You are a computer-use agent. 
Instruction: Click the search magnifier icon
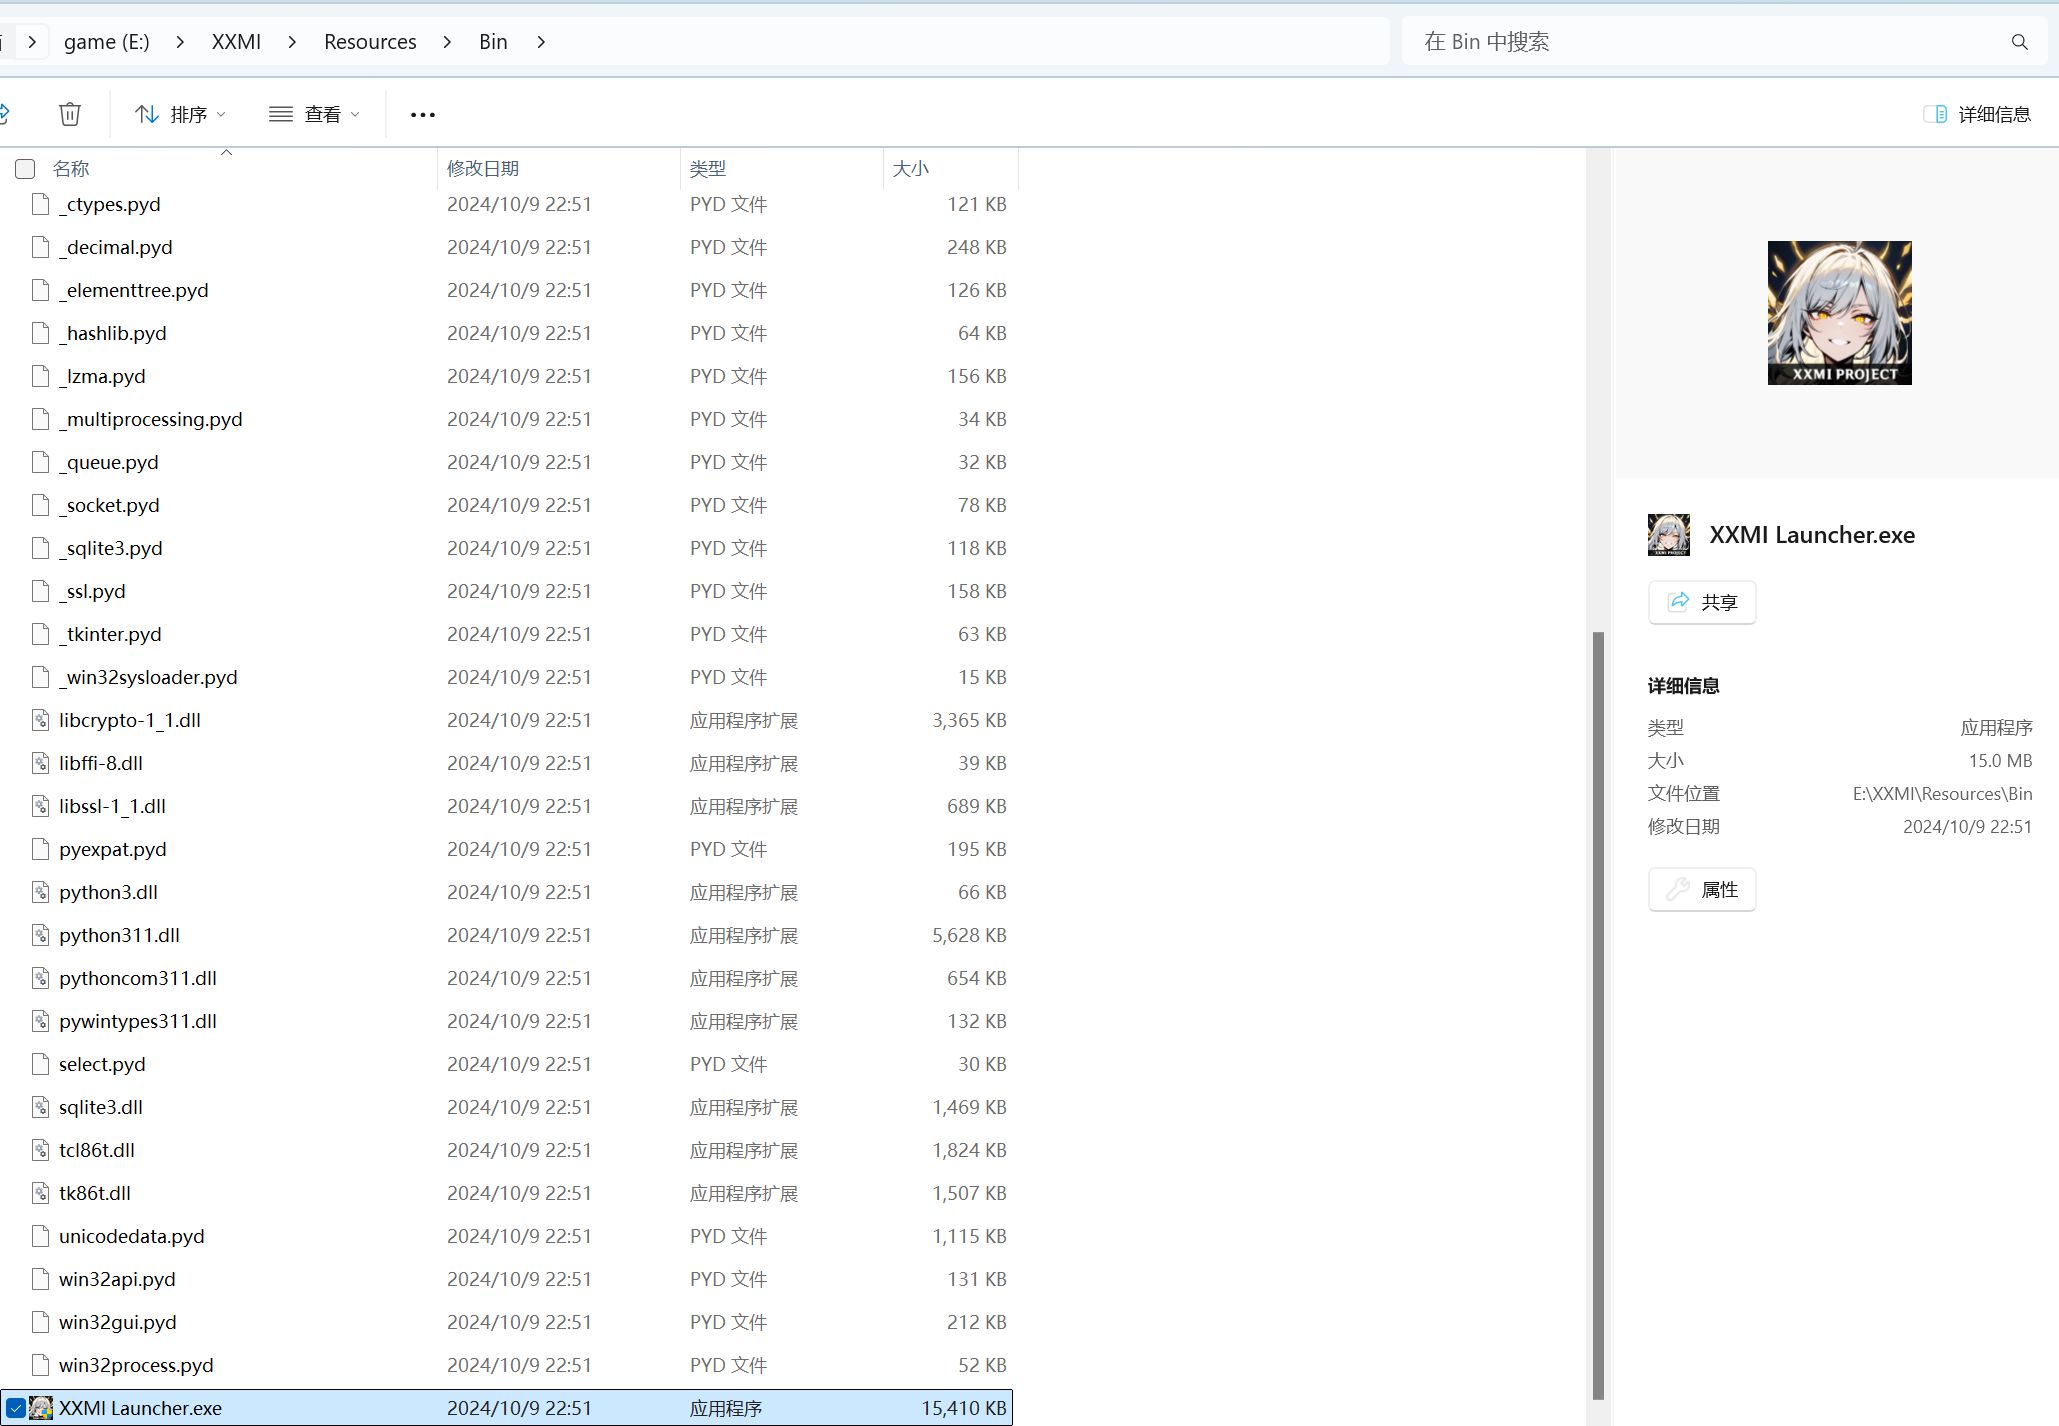pyautogui.click(x=2019, y=42)
